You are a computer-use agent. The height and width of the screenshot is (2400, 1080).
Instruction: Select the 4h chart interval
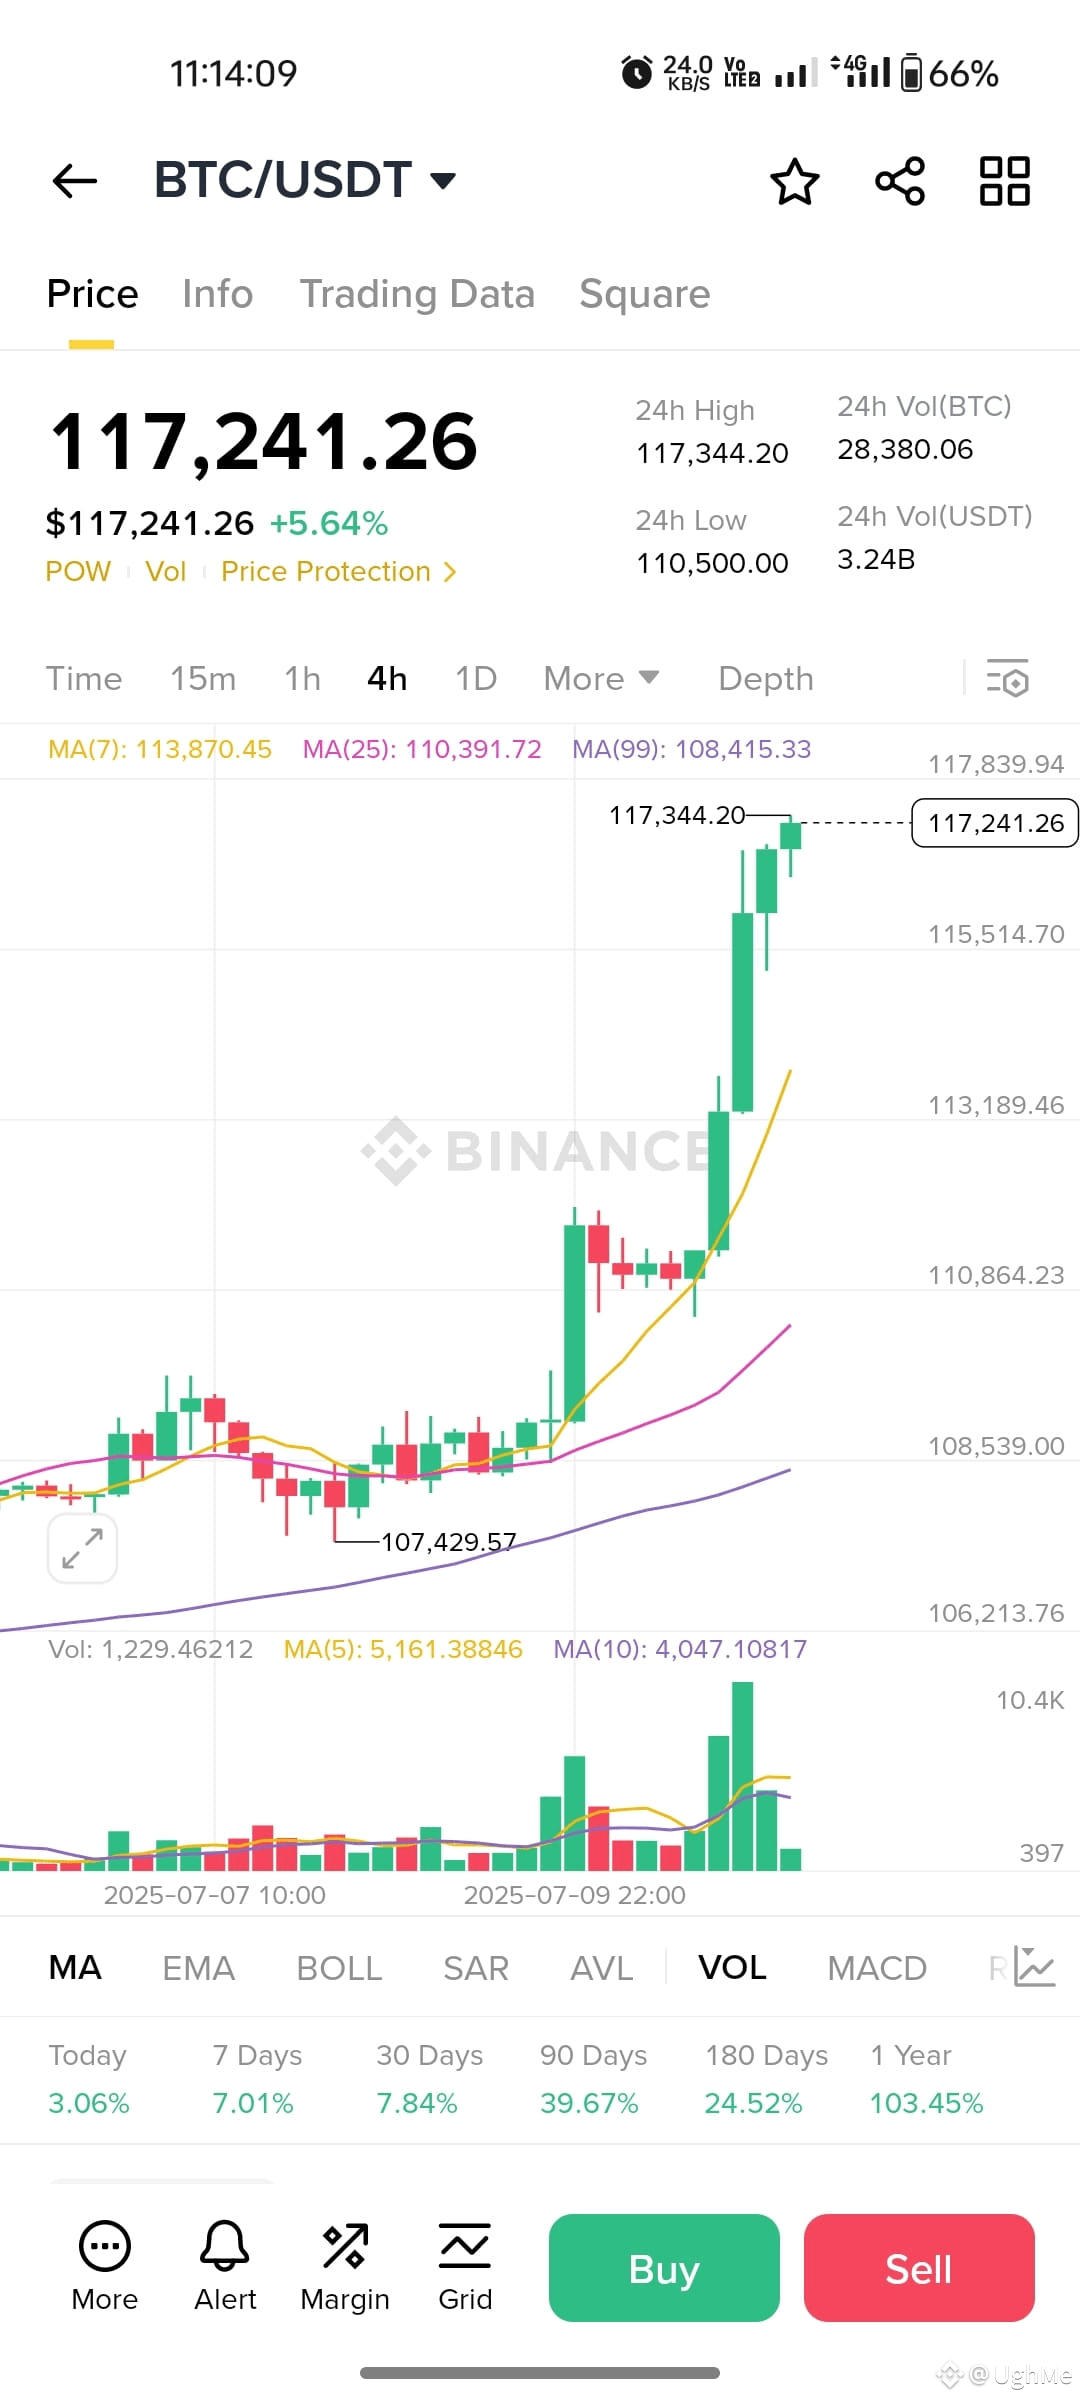click(387, 678)
